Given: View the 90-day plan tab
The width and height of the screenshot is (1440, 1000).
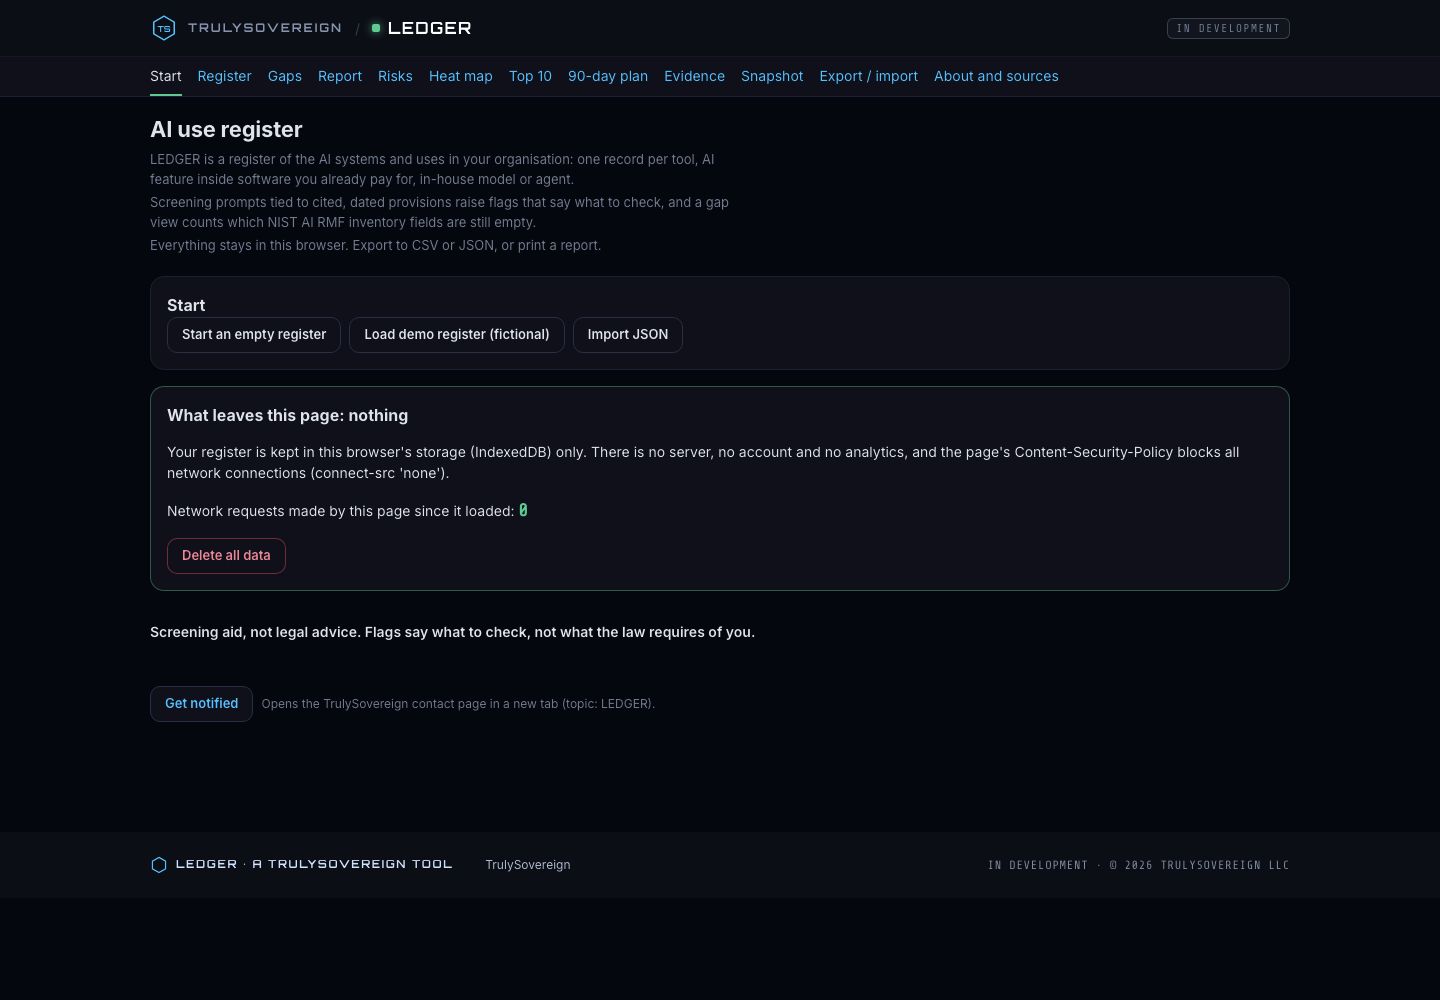Looking at the screenshot, I should click(608, 76).
